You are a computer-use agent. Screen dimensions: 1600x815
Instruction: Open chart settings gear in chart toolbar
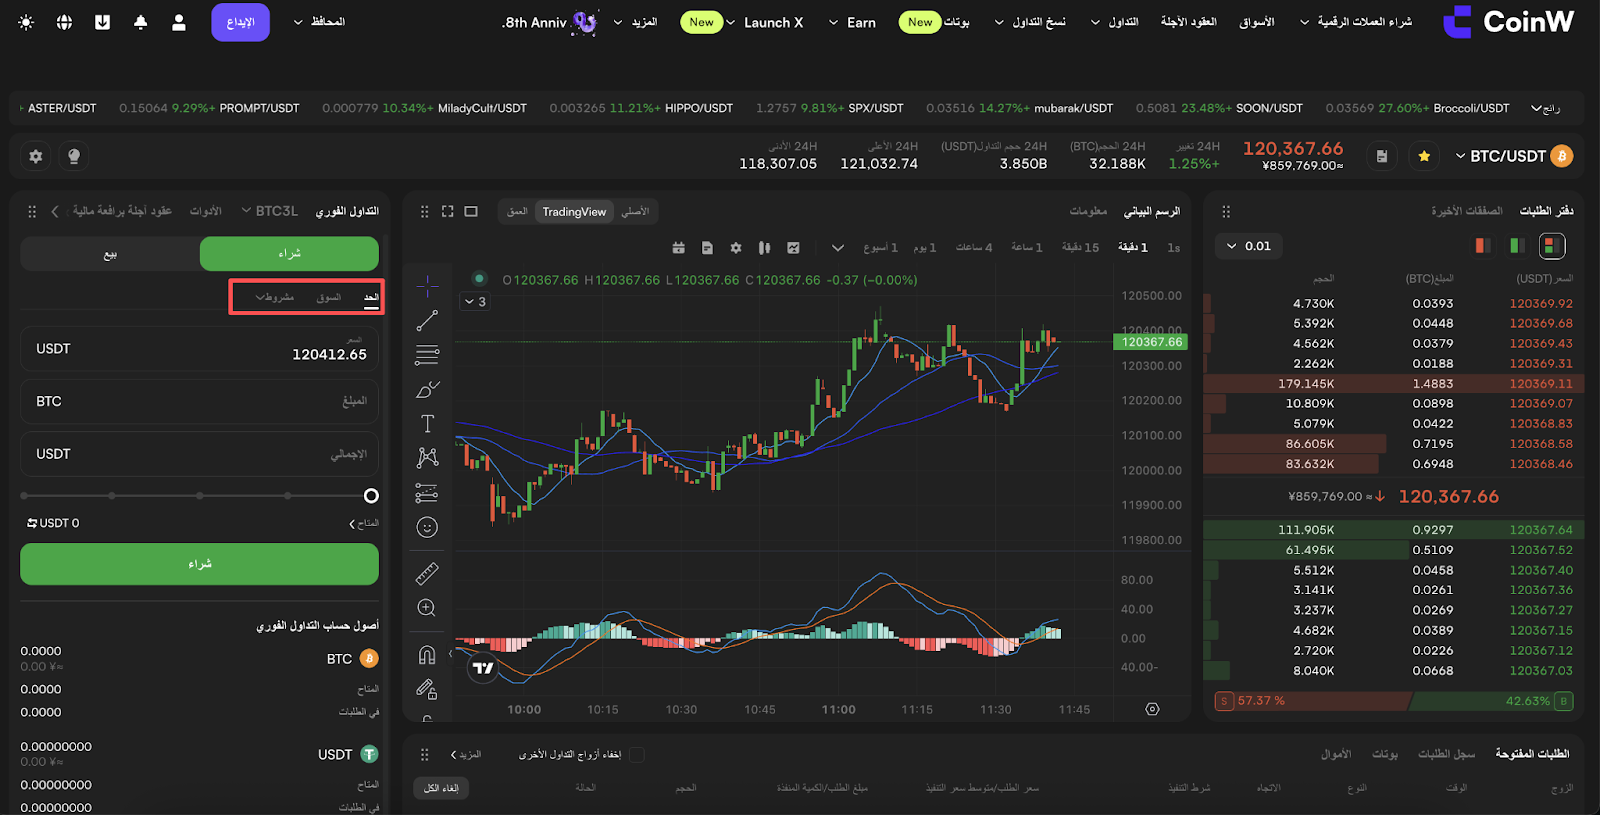click(x=736, y=248)
